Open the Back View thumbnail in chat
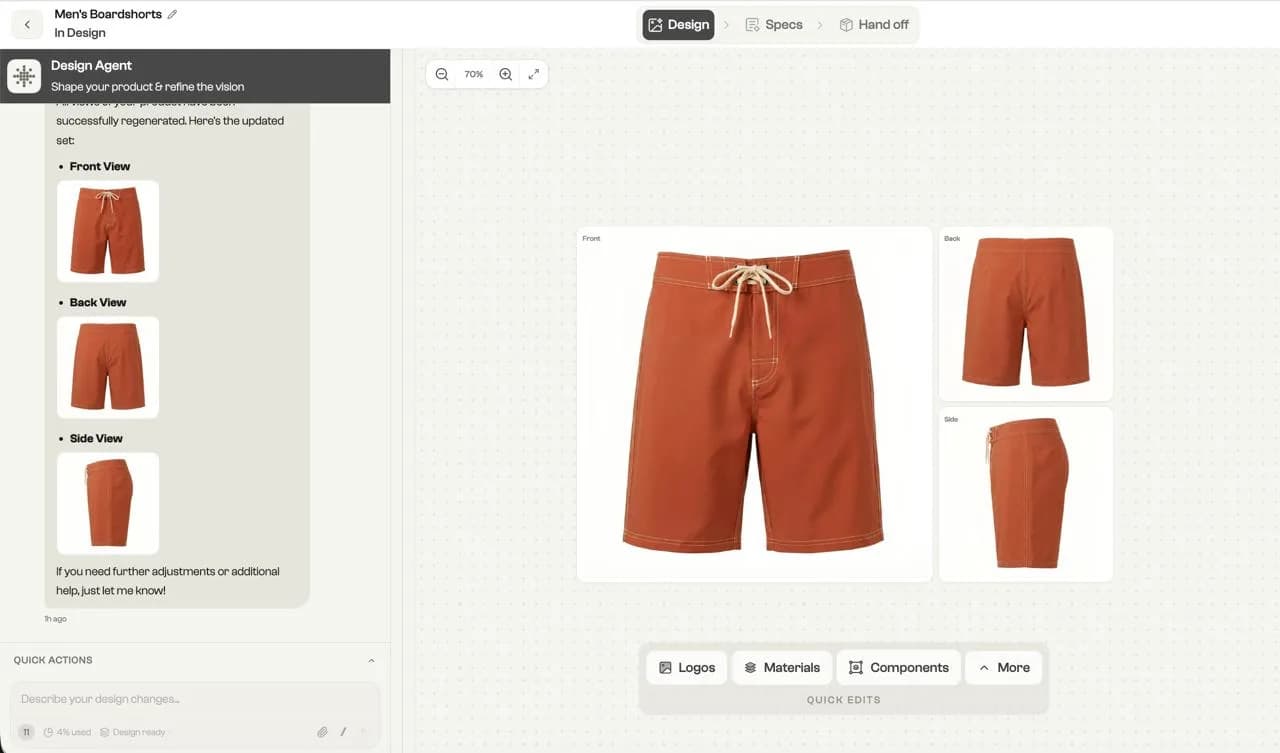This screenshot has width=1280, height=753. [108, 367]
